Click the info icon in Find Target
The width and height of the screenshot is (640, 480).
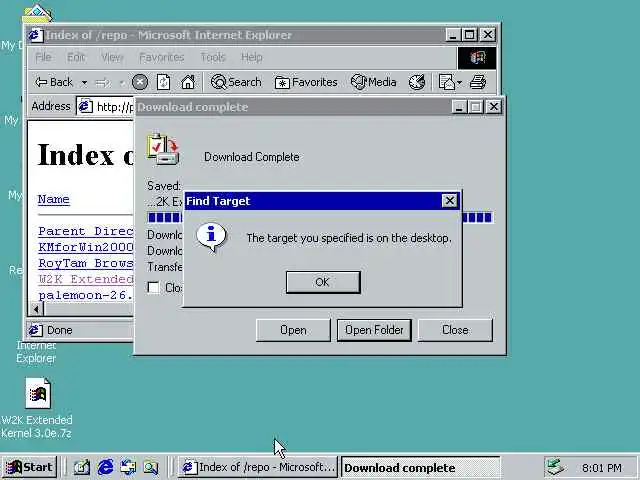pyautogui.click(x=211, y=237)
